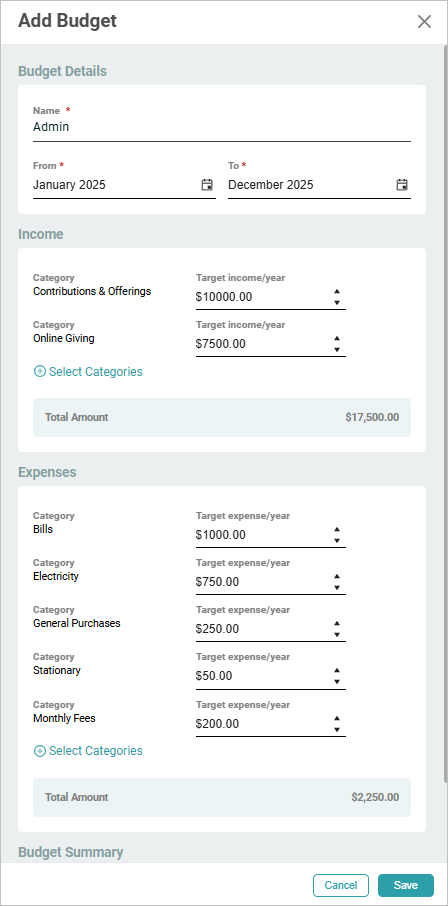This screenshot has height=906, width=448.
Task: Decrease Electricity target expense amount
Action: (337, 588)
